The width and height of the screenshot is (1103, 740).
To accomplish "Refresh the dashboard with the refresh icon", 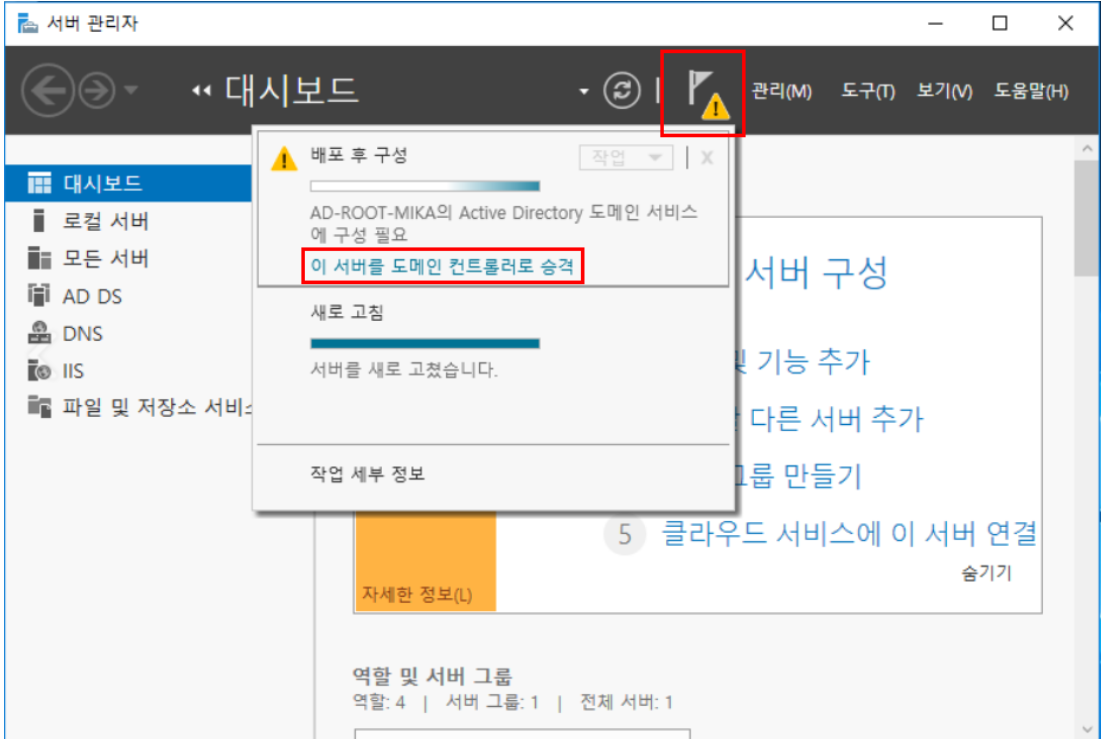I will point(622,90).
